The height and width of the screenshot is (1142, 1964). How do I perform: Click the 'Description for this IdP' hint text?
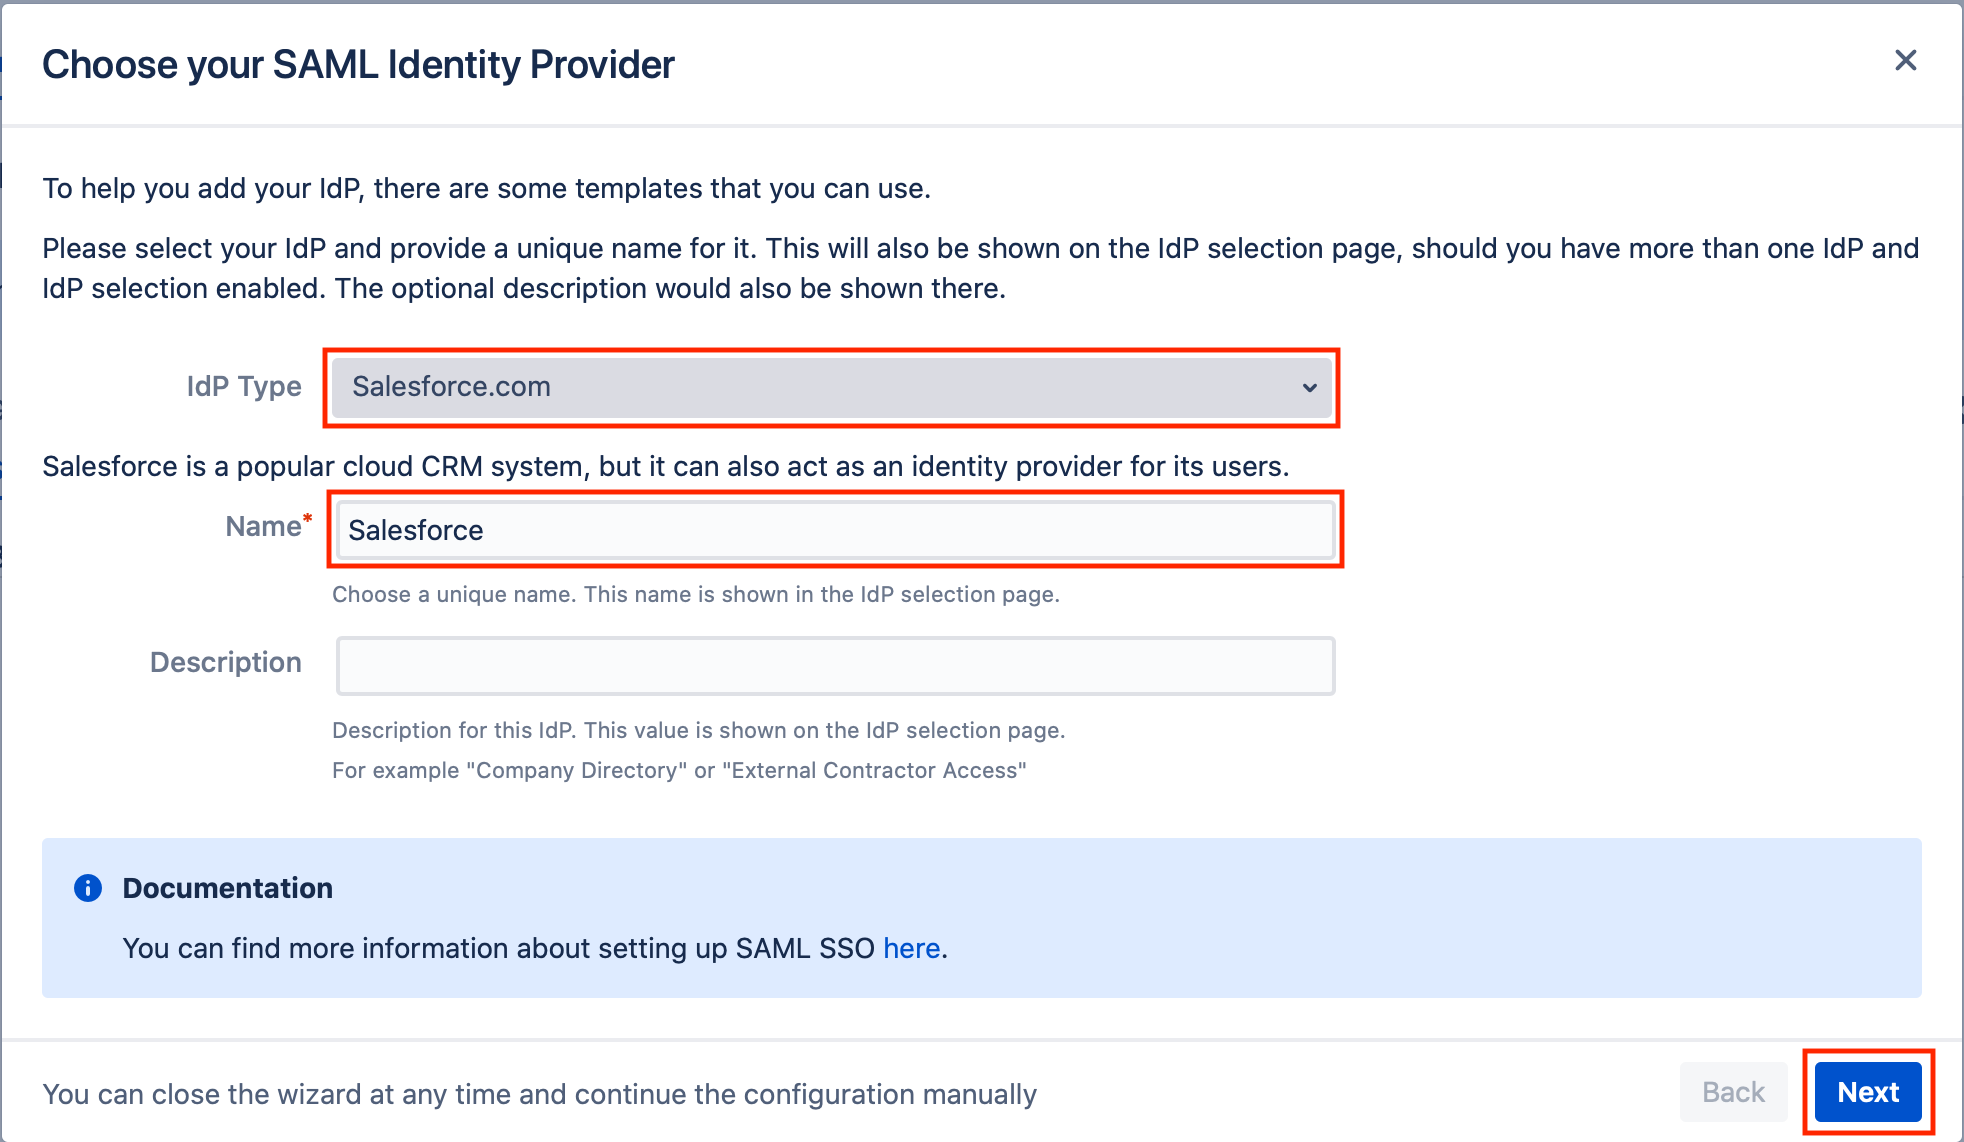(698, 730)
